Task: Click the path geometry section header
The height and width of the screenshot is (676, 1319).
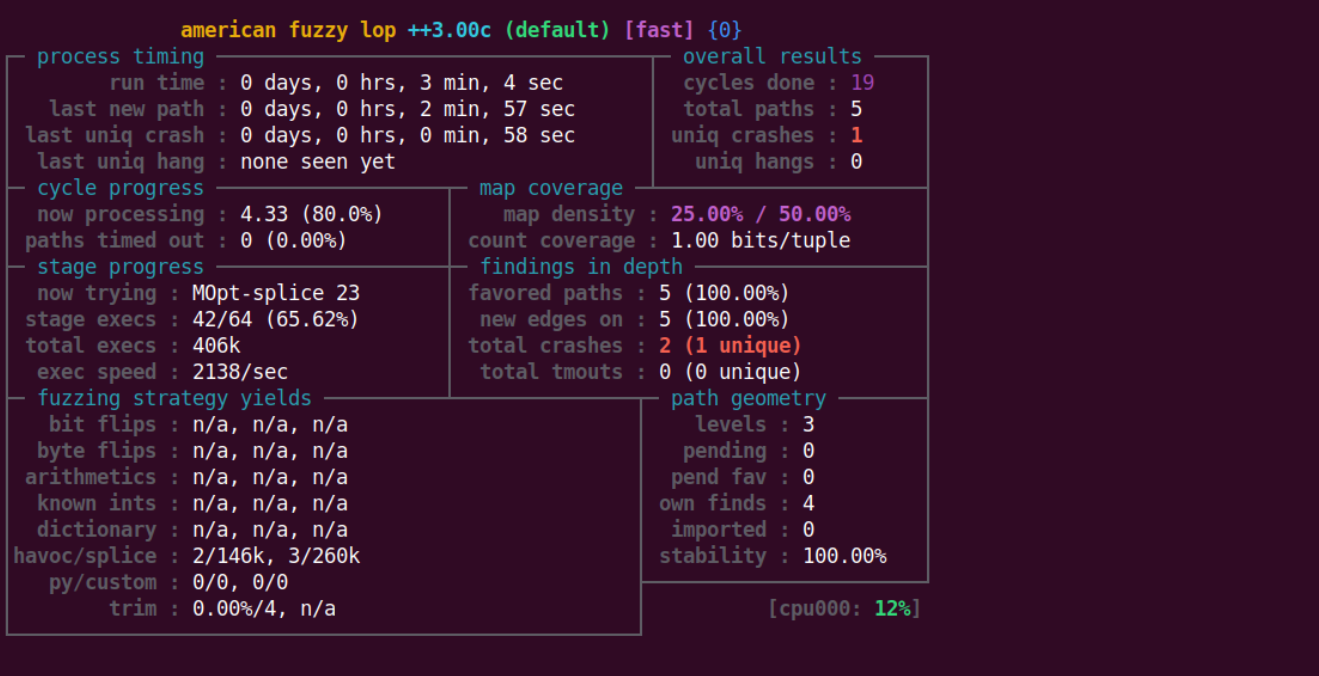Action: [x=748, y=399]
